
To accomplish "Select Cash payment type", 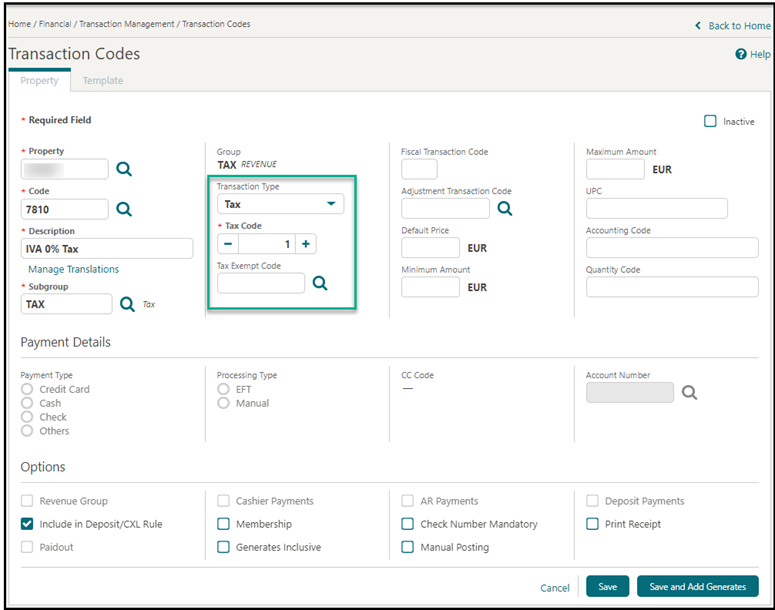I will pyautogui.click(x=27, y=403).
